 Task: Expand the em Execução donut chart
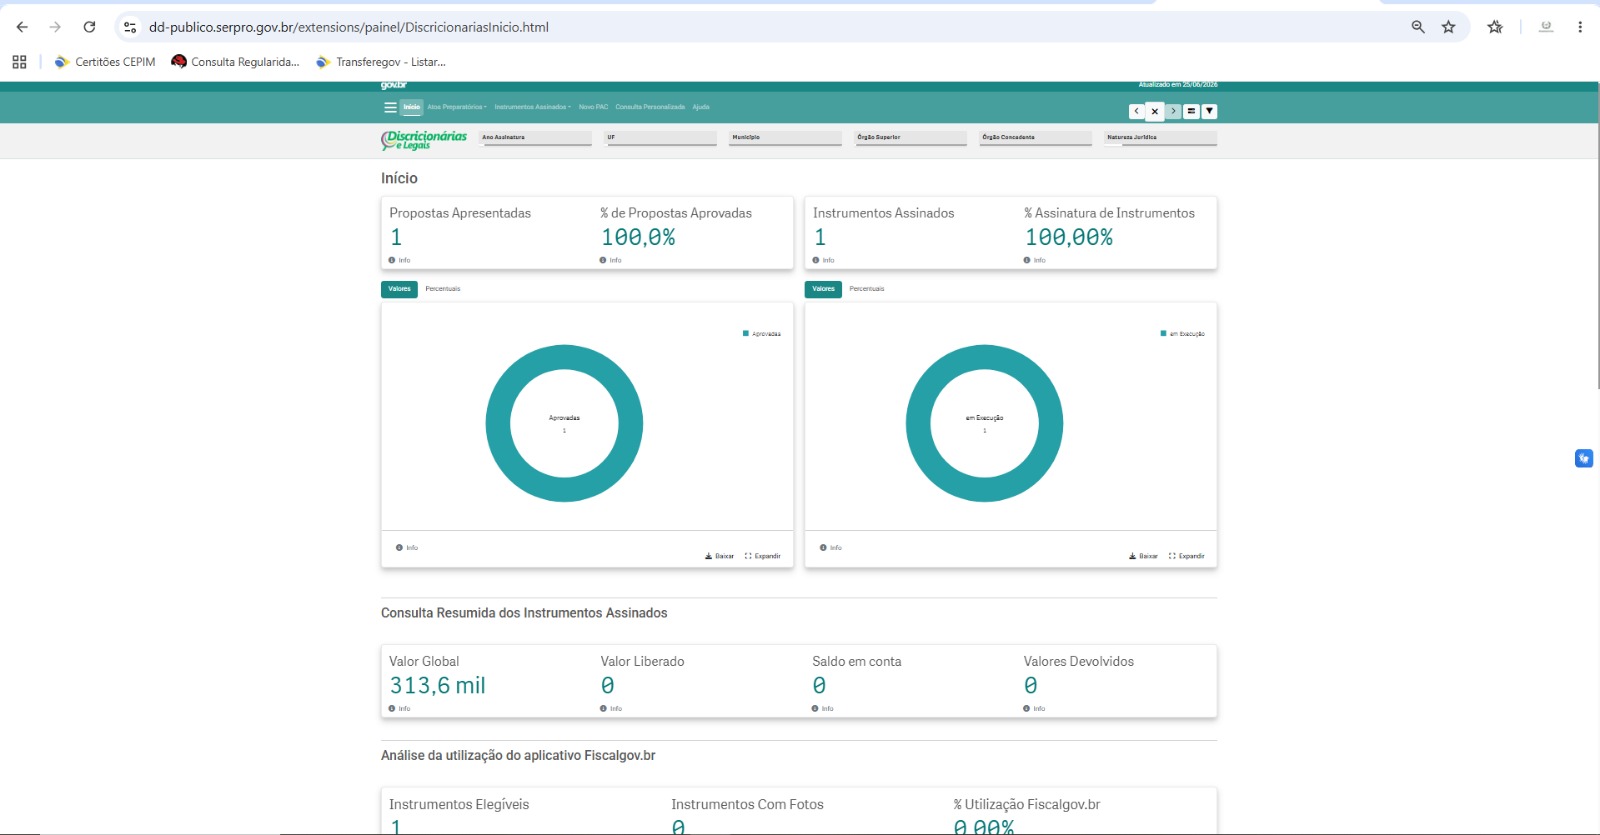(x=1187, y=556)
